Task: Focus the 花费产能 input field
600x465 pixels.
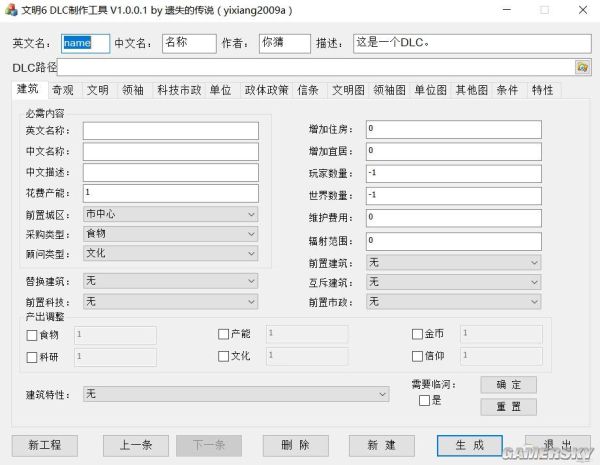Action: (171, 193)
